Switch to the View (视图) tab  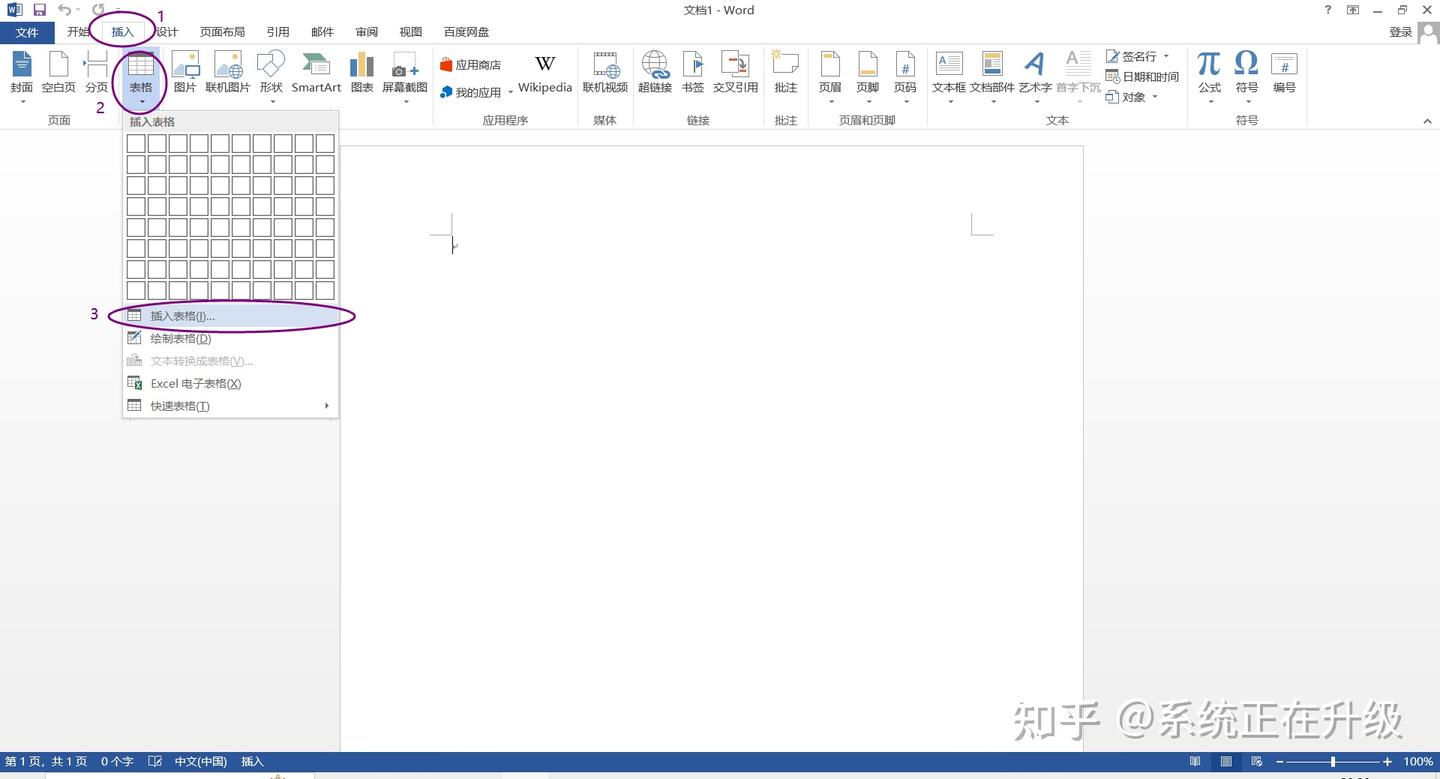(x=411, y=32)
